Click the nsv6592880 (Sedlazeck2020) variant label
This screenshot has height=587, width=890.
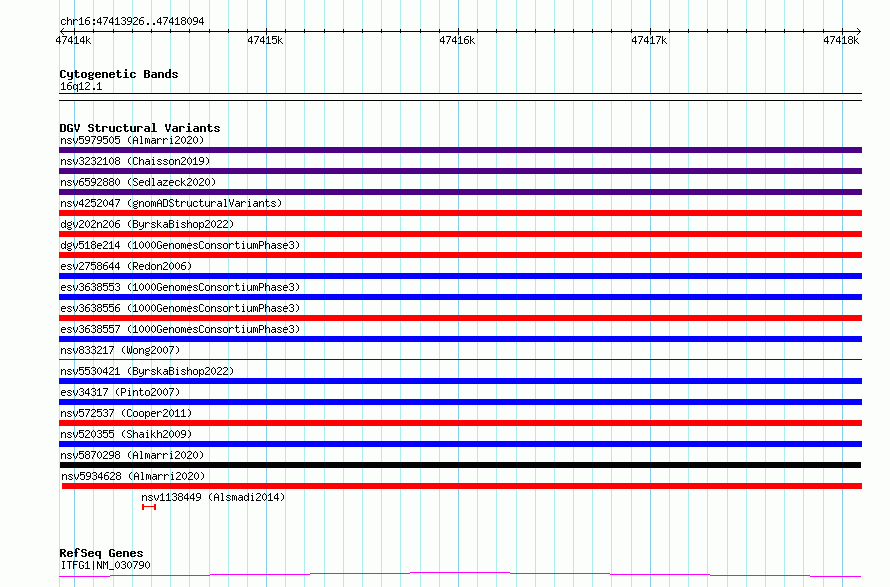tap(138, 182)
